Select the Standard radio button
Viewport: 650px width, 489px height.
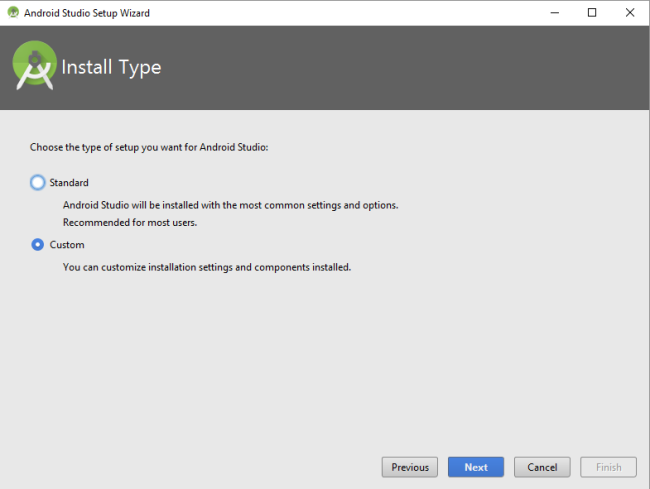point(38,182)
